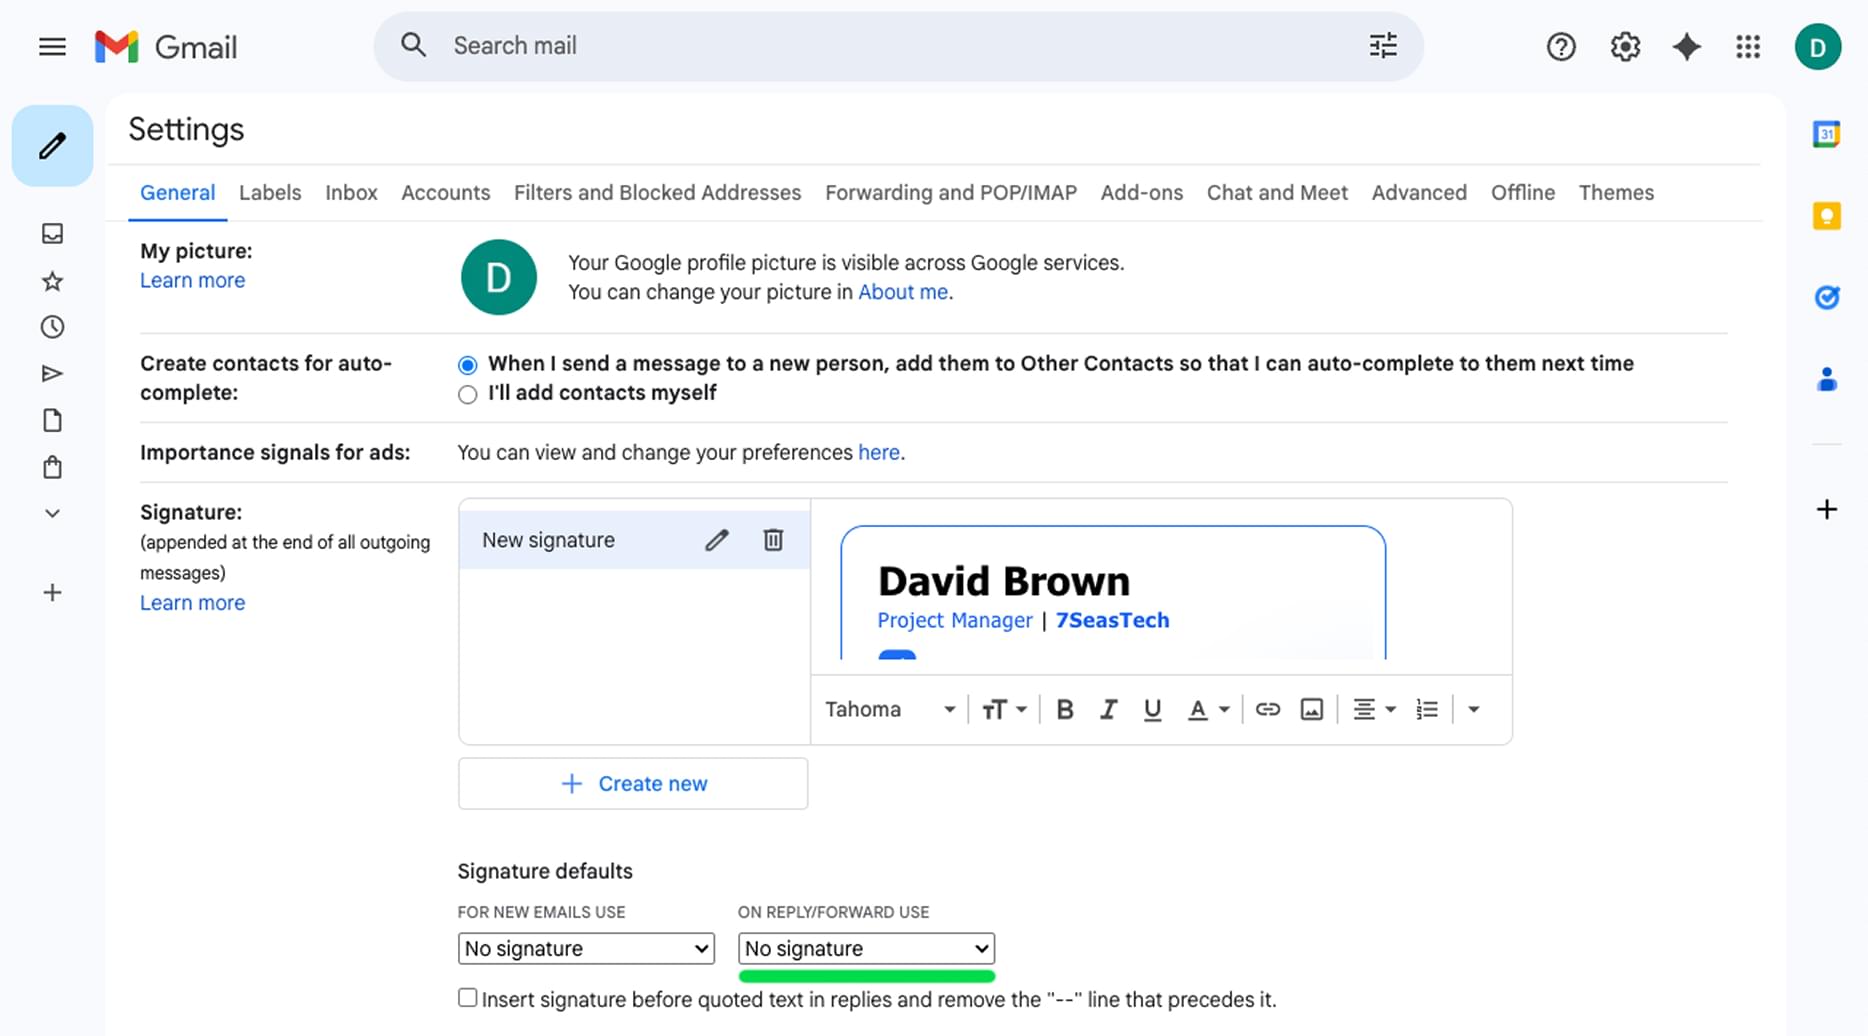
Task: Create new label plus icon in sidebar
Action: (x=52, y=592)
